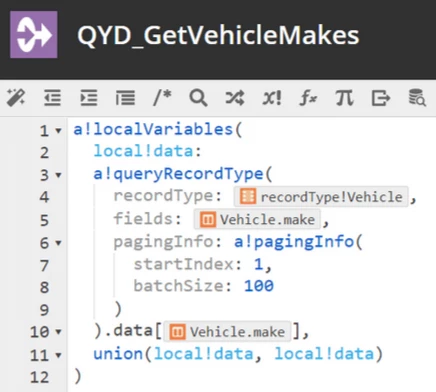The image size is (436, 392).
Task: Click the recordType!Vehicle reference chip
Action: tap(321, 197)
